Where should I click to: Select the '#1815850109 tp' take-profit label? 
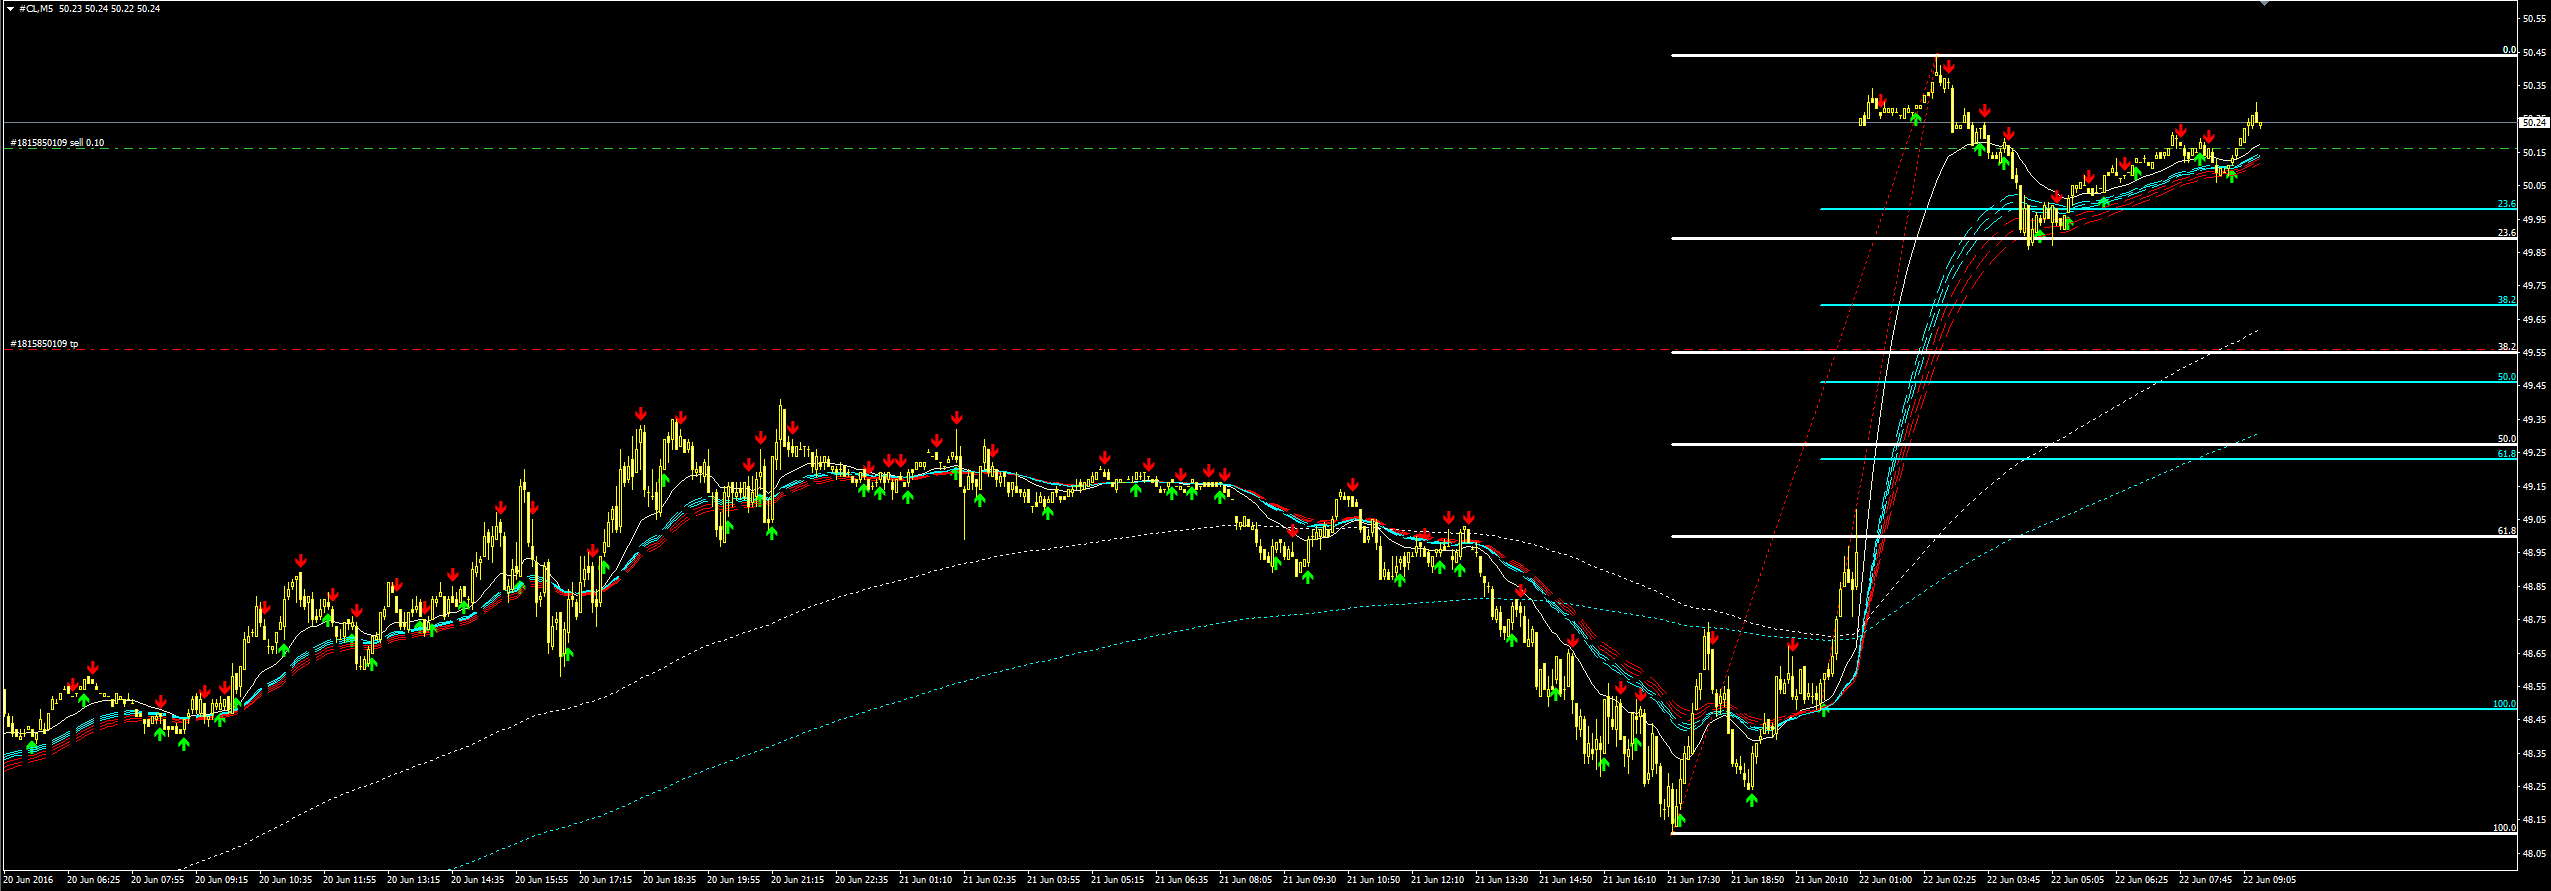click(x=44, y=344)
